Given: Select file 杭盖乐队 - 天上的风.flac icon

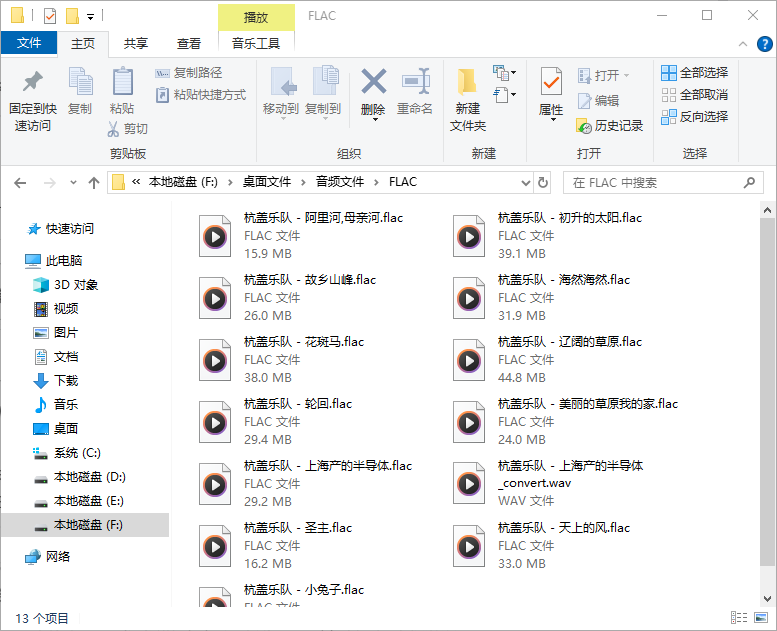Looking at the screenshot, I should pyautogui.click(x=469, y=546).
